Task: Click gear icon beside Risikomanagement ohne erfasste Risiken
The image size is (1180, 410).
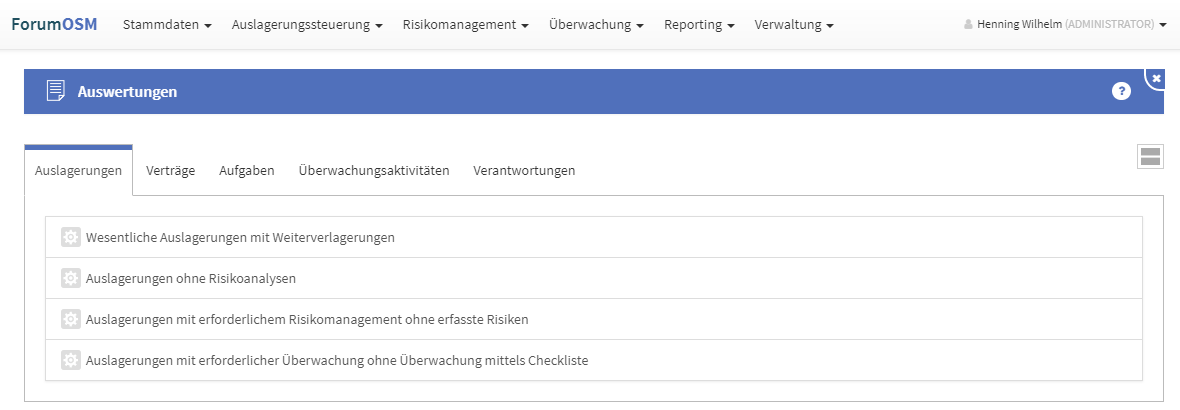Action: pos(70,319)
